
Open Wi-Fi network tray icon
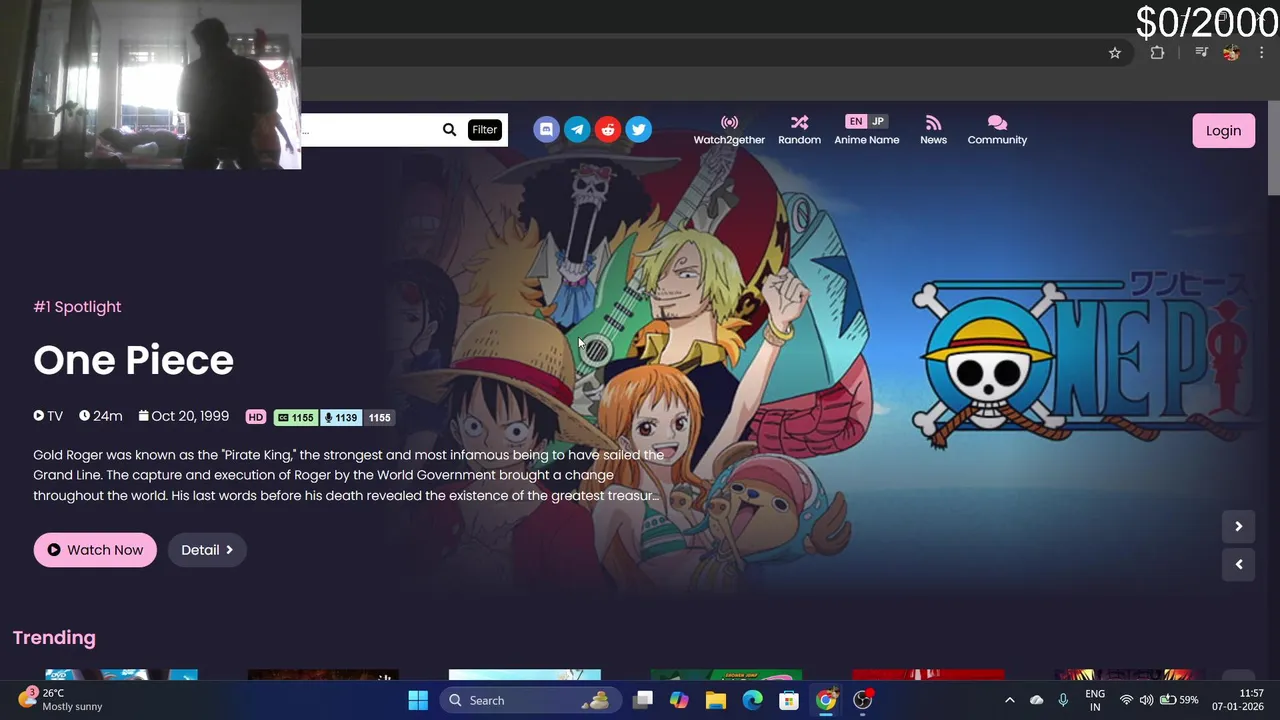coord(1126,700)
